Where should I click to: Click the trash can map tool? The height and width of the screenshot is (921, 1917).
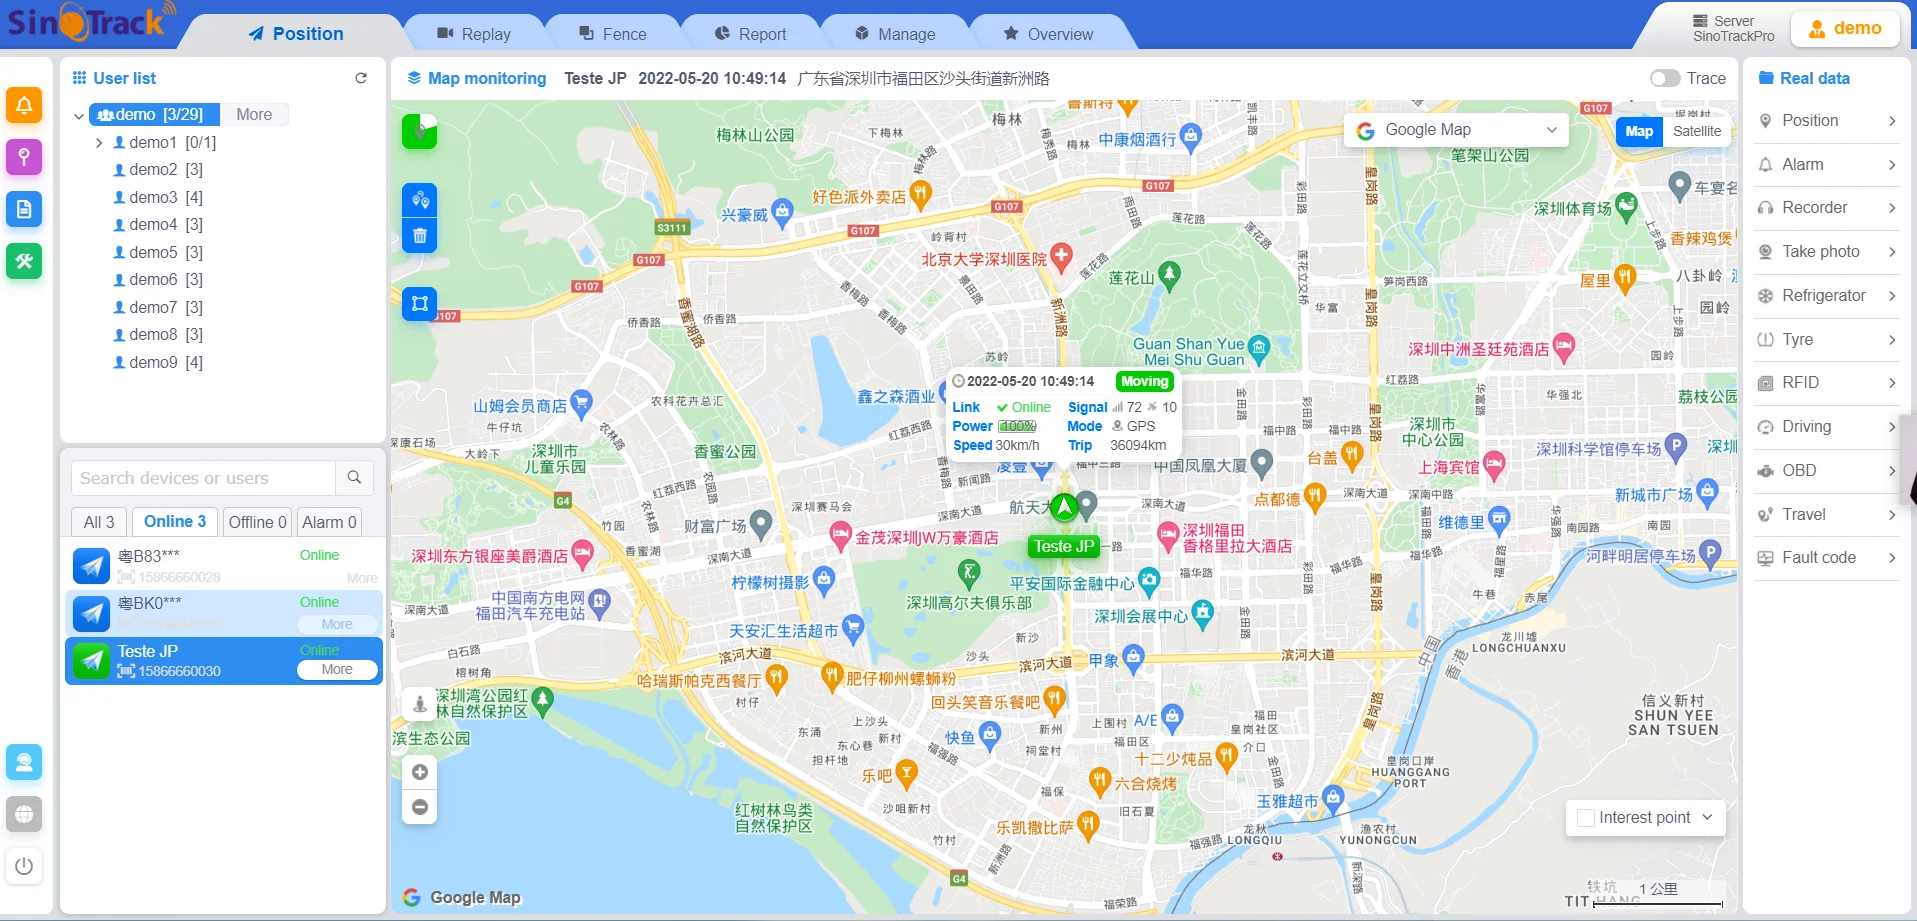[420, 236]
